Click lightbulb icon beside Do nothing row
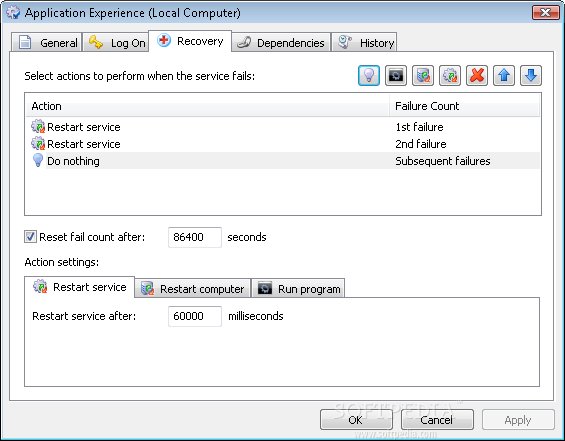Screen dimensions: 565x441 click(38, 160)
